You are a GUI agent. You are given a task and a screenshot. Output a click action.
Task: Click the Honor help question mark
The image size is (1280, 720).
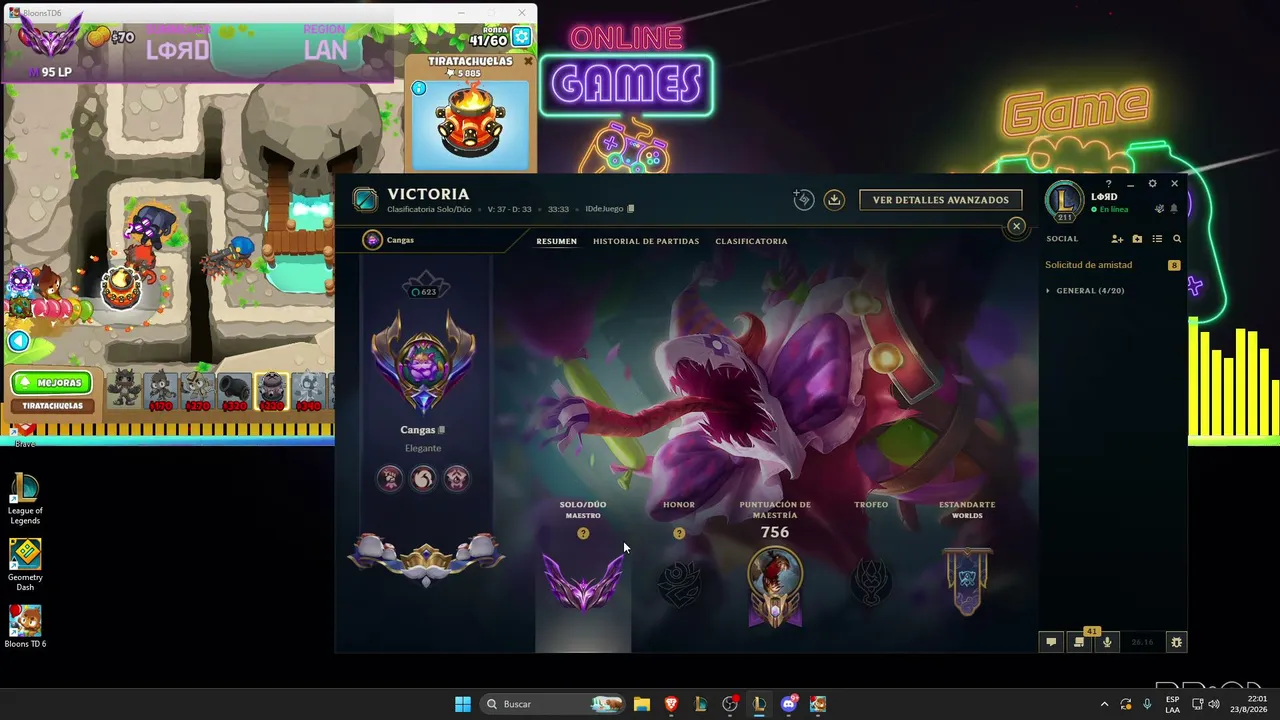pyautogui.click(x=679, y=534)
